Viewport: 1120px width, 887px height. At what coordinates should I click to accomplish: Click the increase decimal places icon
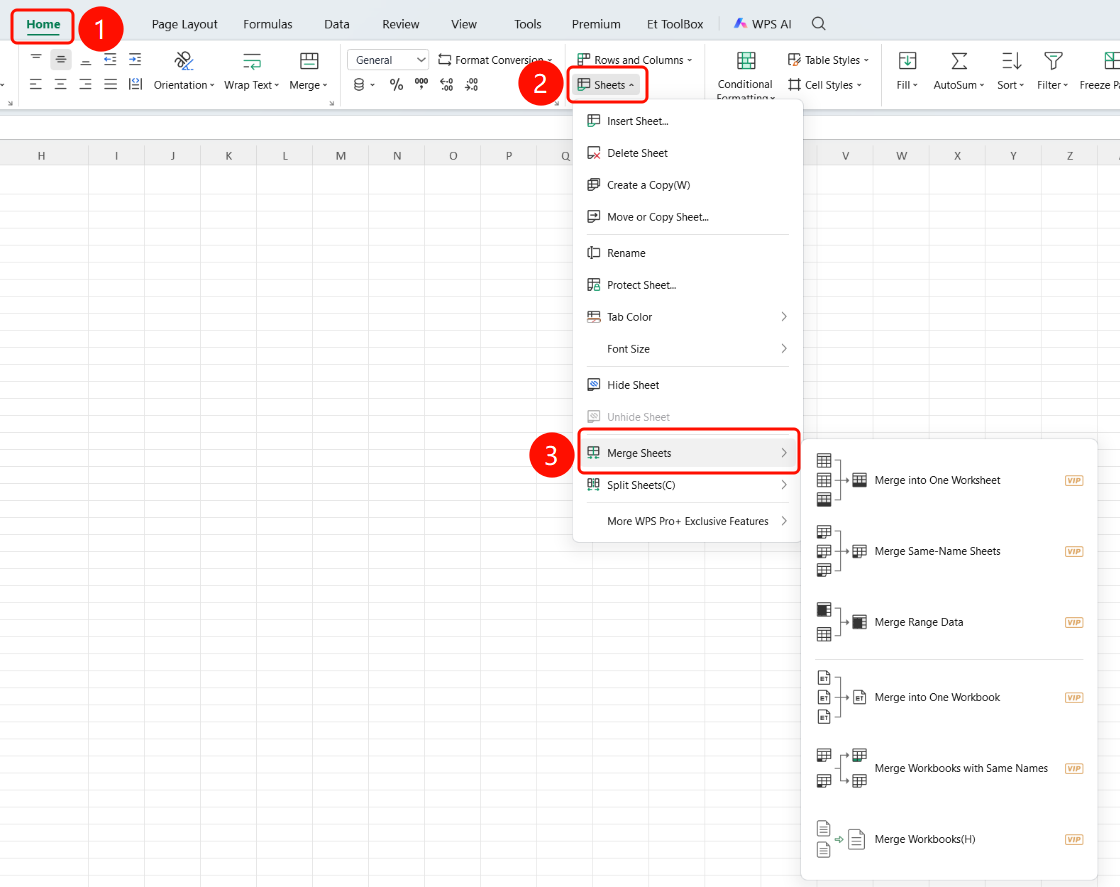point(446,85)
